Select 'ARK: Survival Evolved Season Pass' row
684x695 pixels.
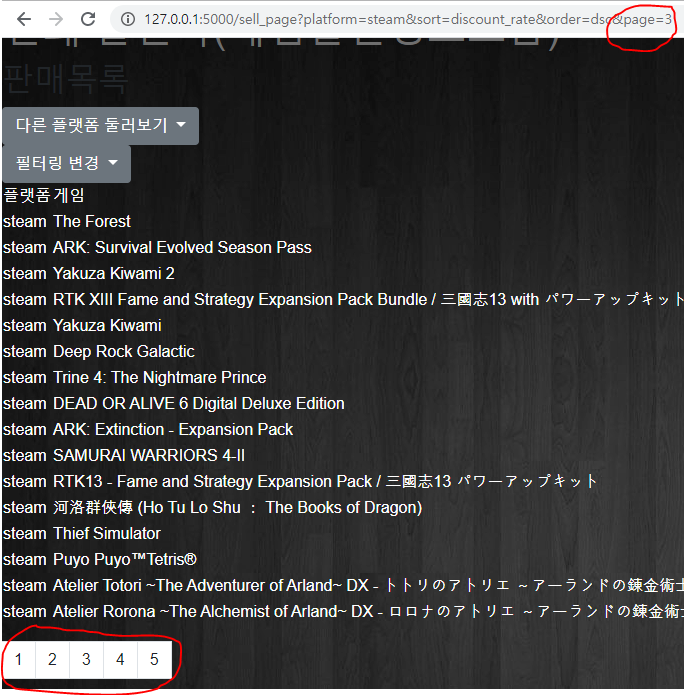pos(157,247)
